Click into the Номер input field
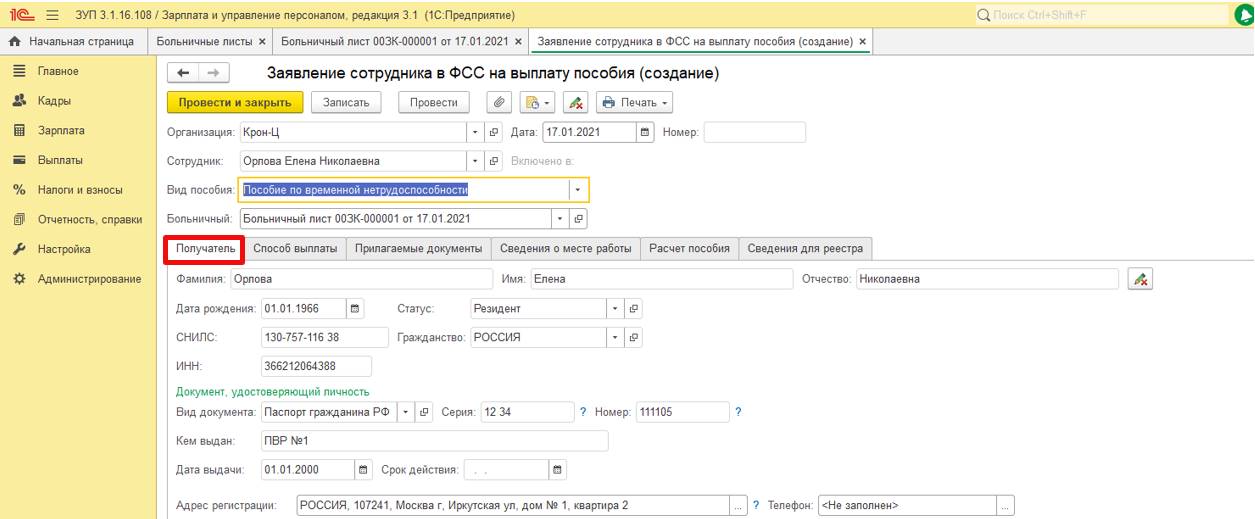This screenshot has height=519, width=1255. click(754, 132)
